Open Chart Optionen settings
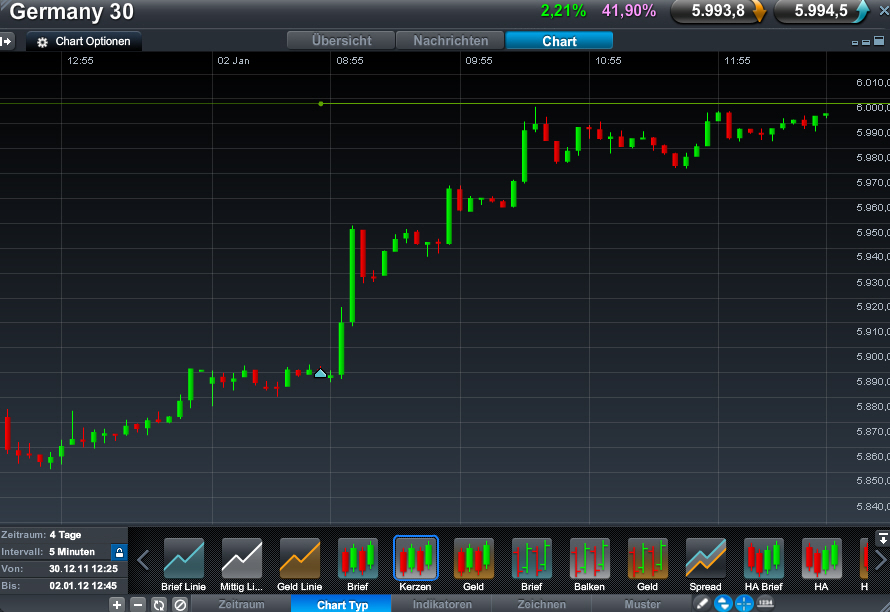The height and width of the screenshot is (612, 890). click(x=83, y=41)
